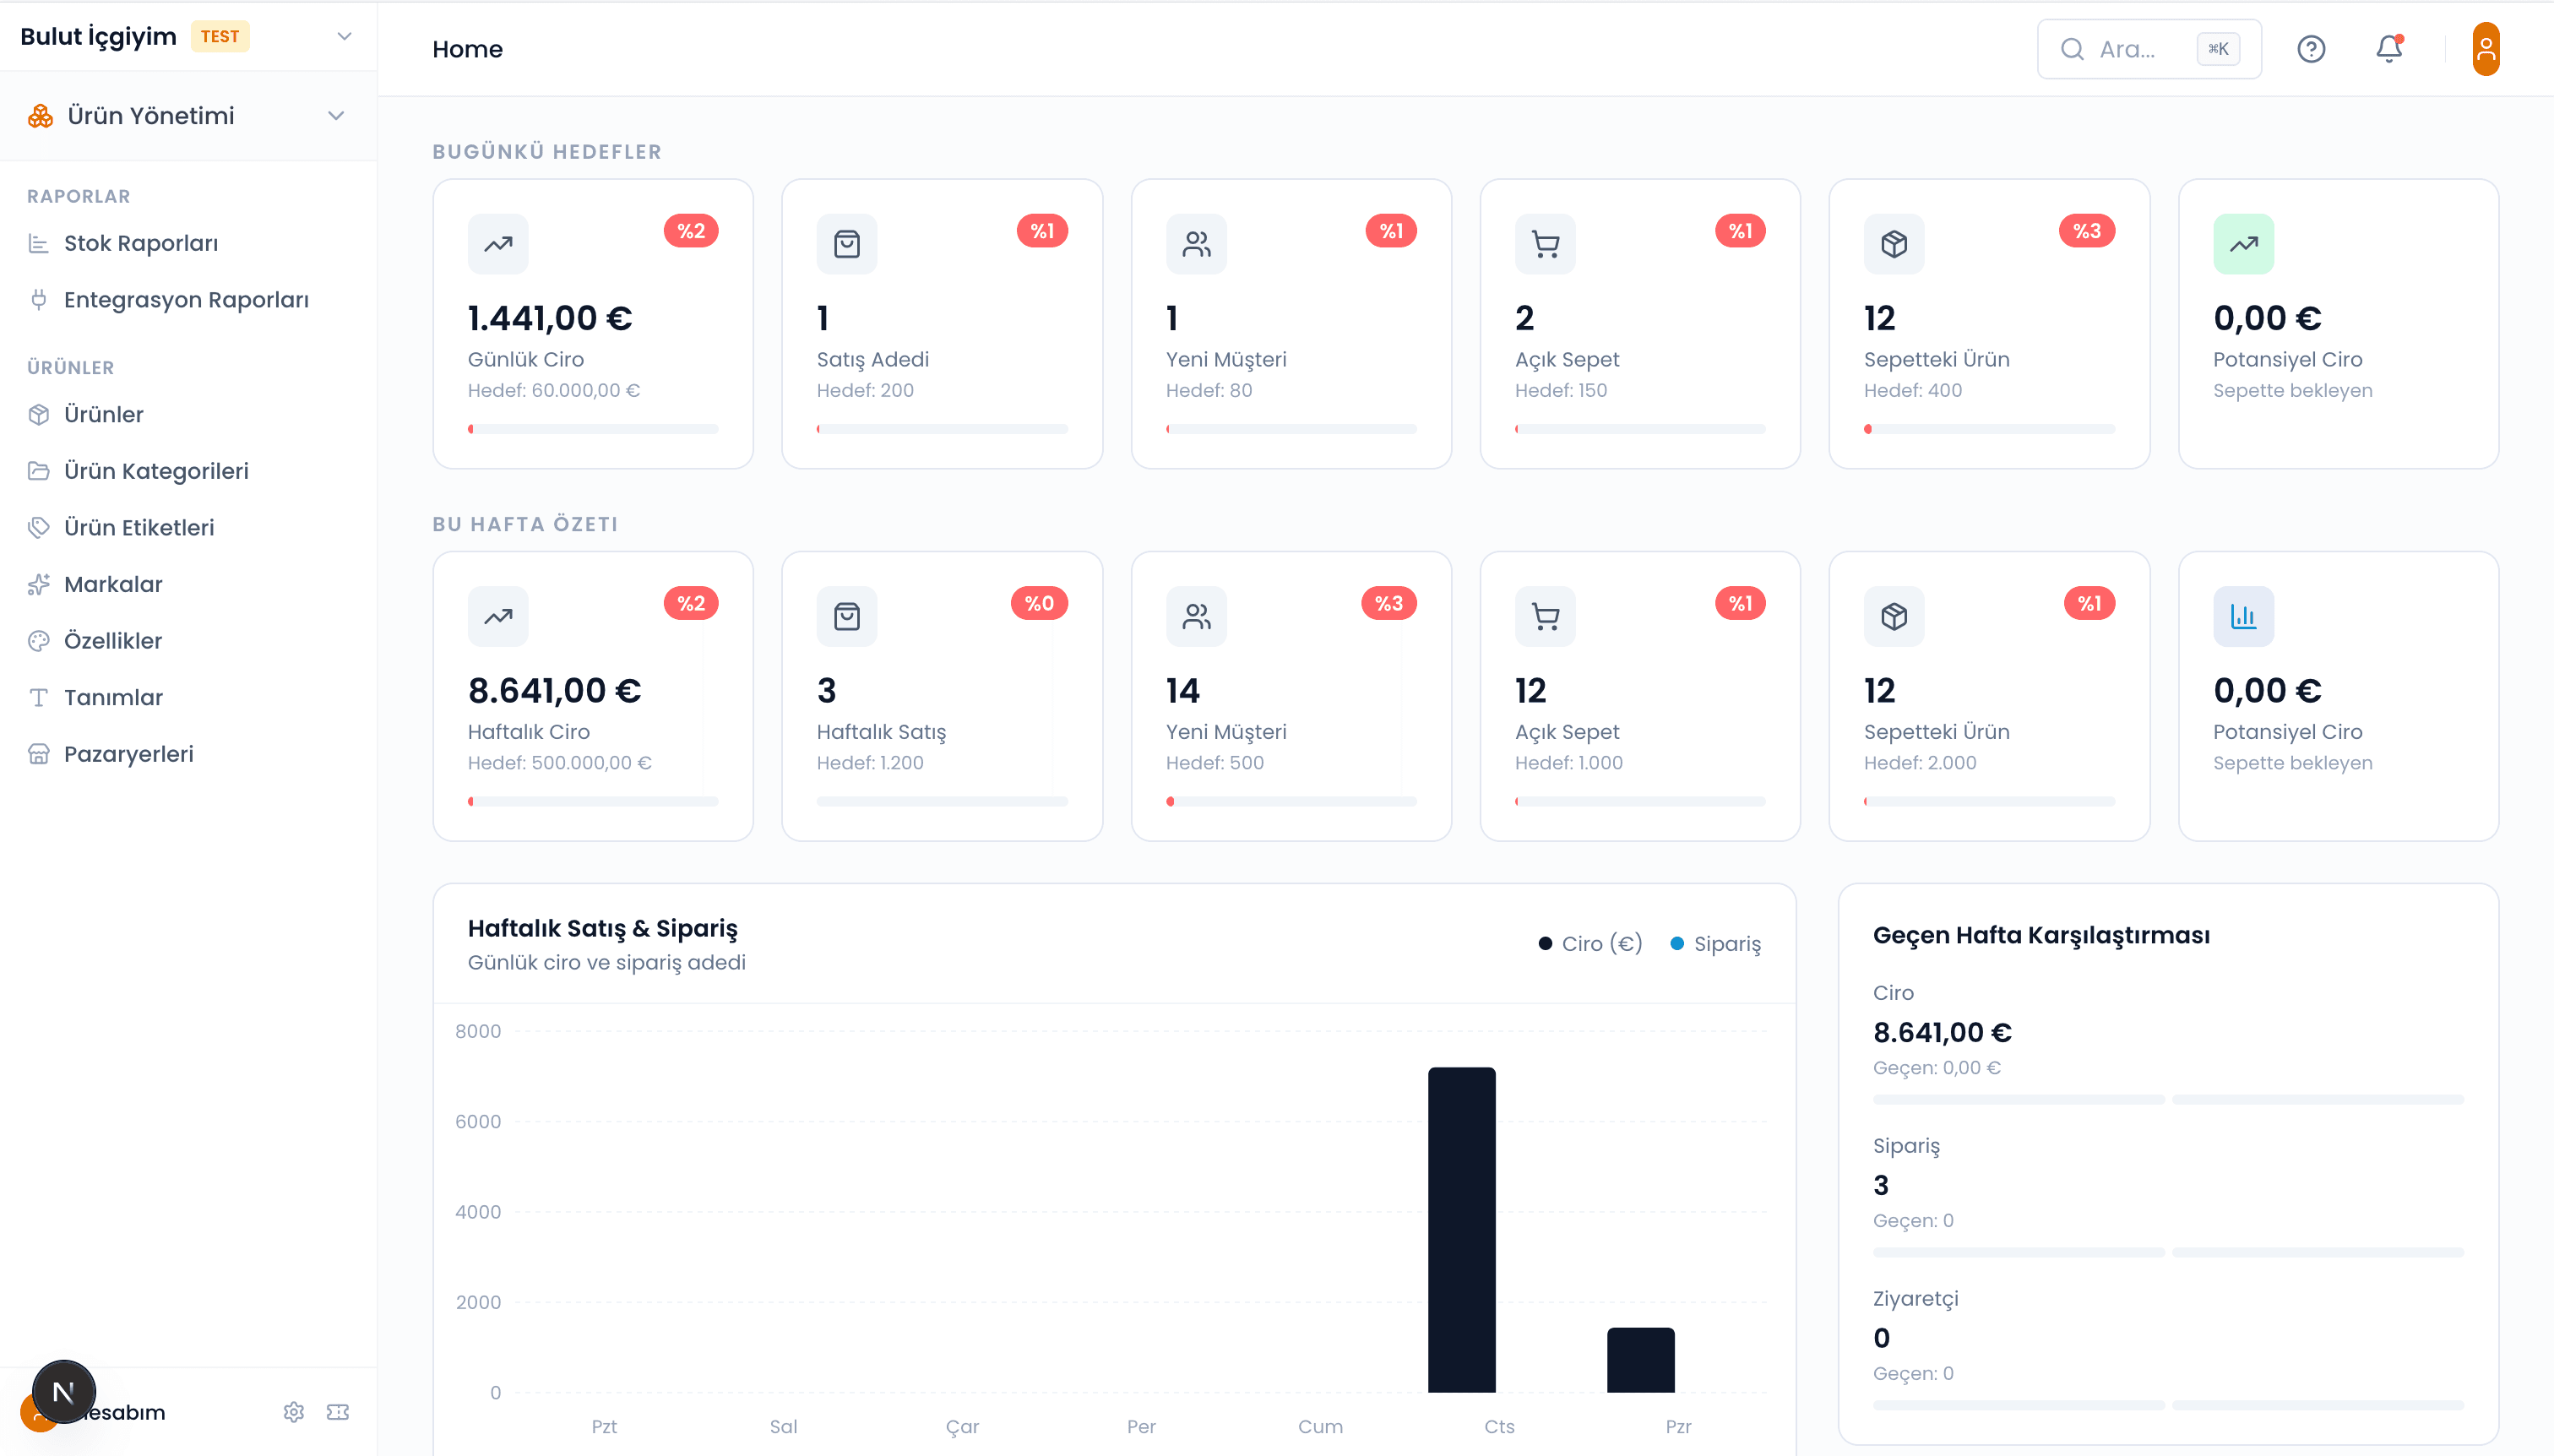The width and height of the screenshot is (2554, 1456).
Task: Select the Entegrasyon Raporları icon
Action: (38, 299)
